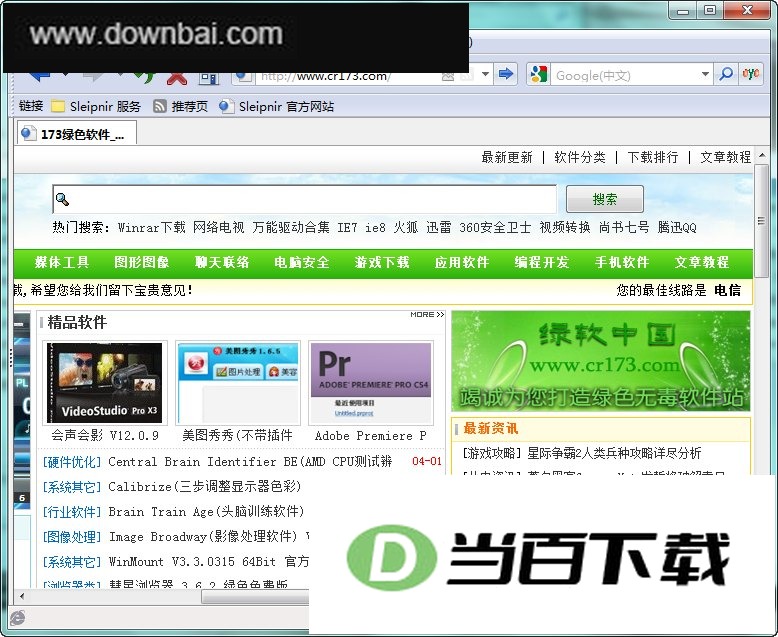This screenshot has height=637, width=778.
Task: Click magnifier icon inside page search box
Action: pos(62,199)
